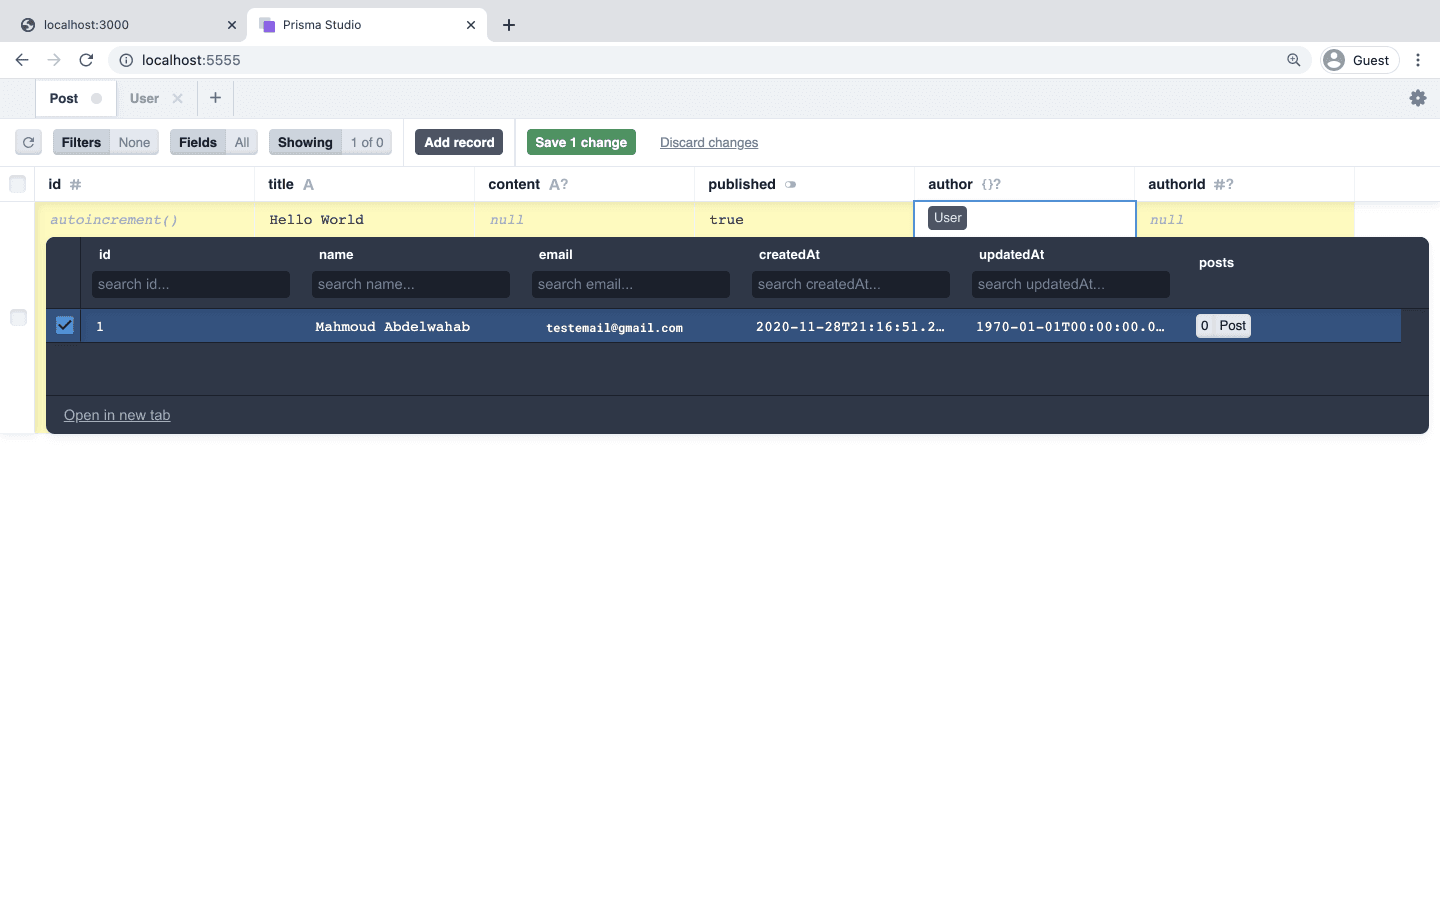Toggle the select-all checkbox in the Post header

17,184
